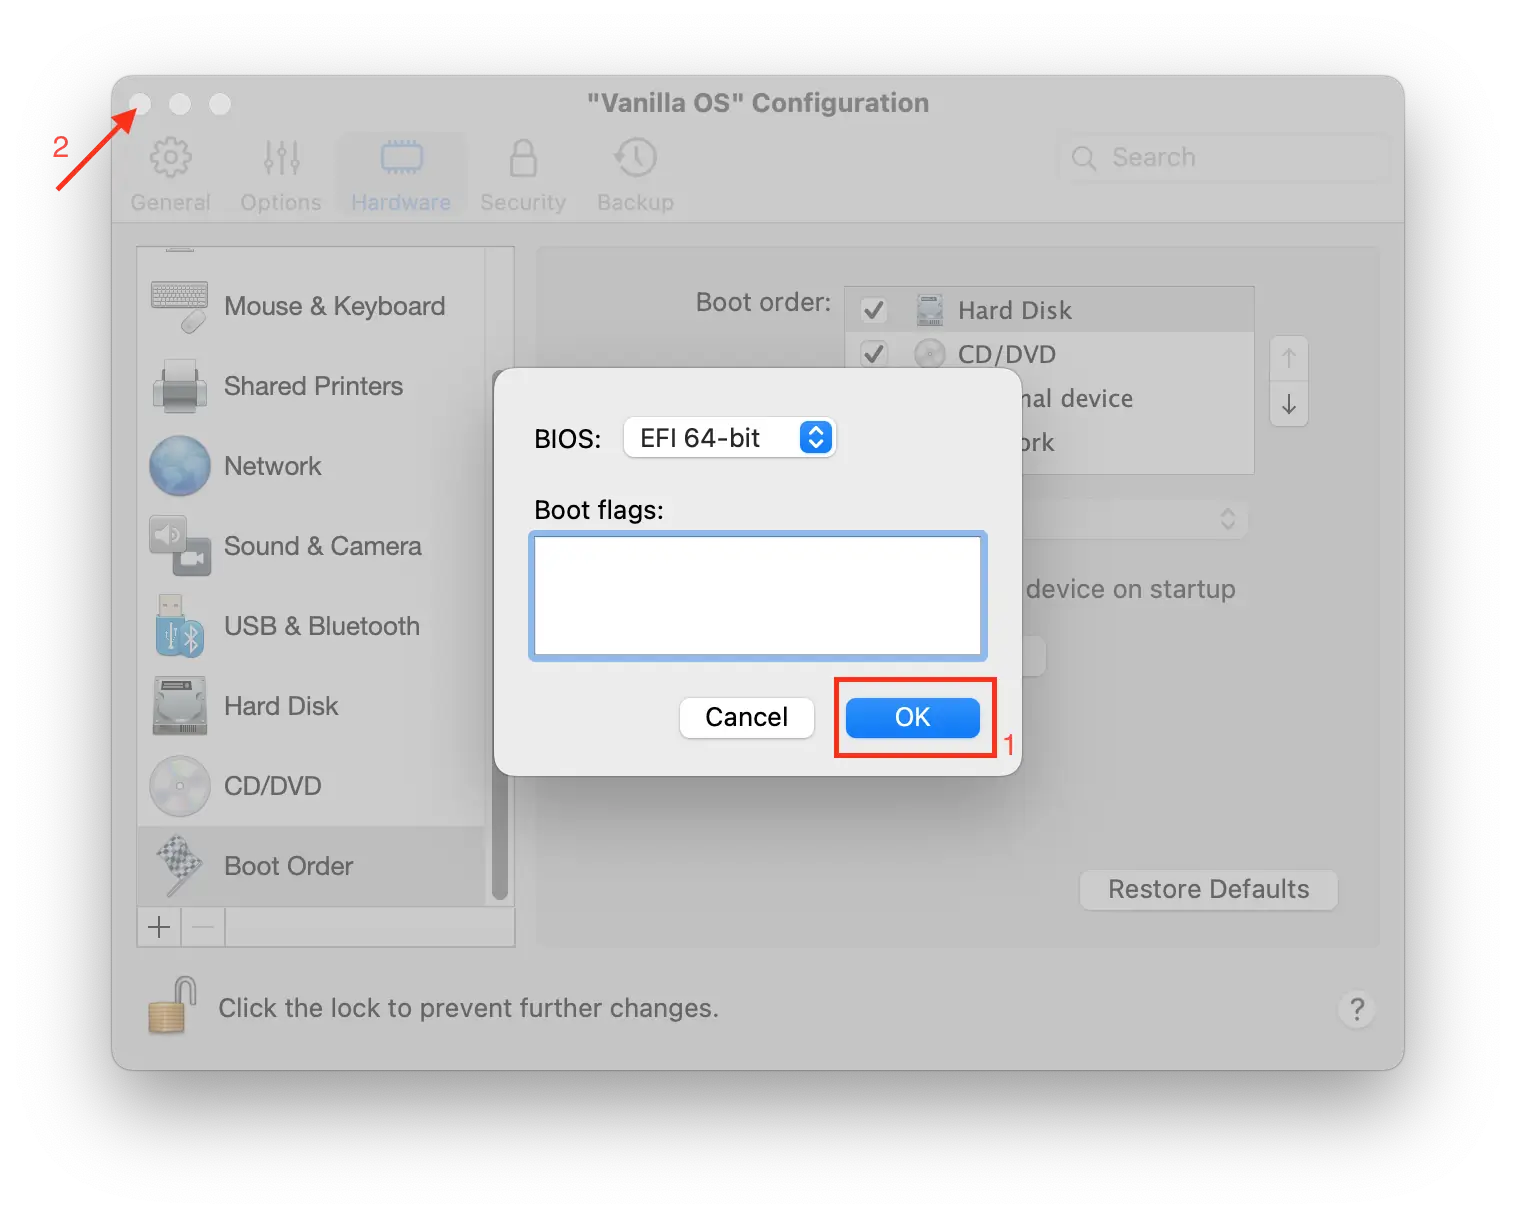This screenshot has height=1218, width=1516.
Task: Select CD/DVD row in boot order
Action: (x=1049, y=354)
